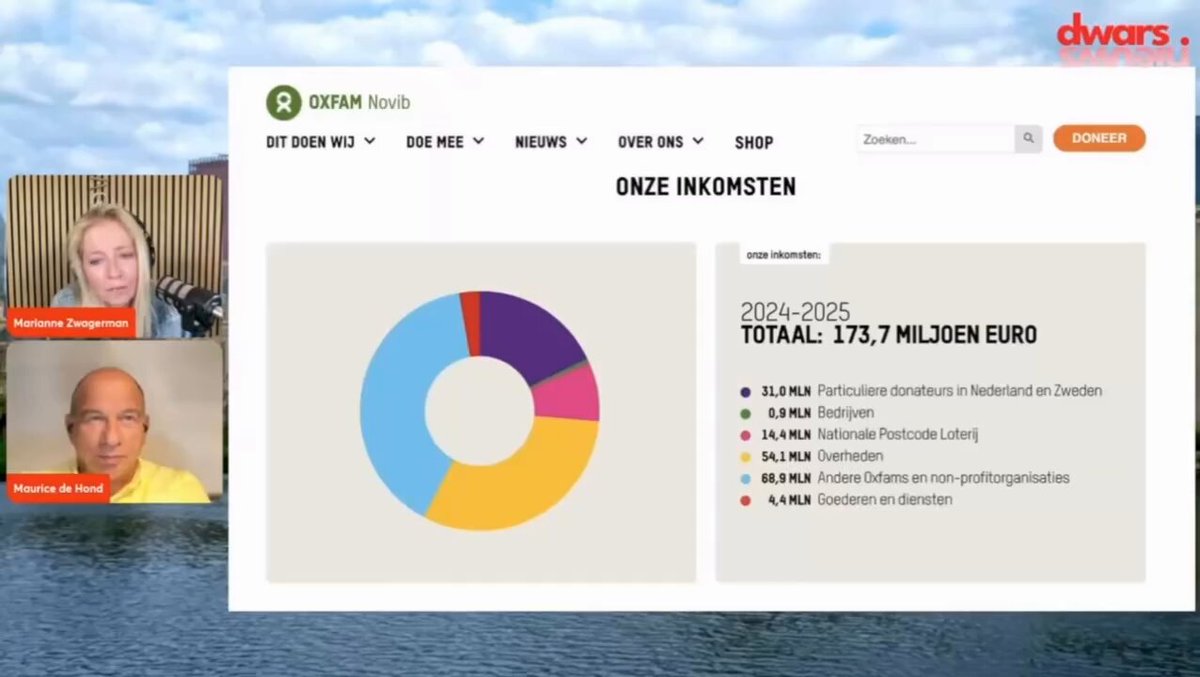The height and width of the screenshot is (677, 1200).
Task: Click the 'Nationale Postcode Loterij' label
Action: tap(897, 435)
